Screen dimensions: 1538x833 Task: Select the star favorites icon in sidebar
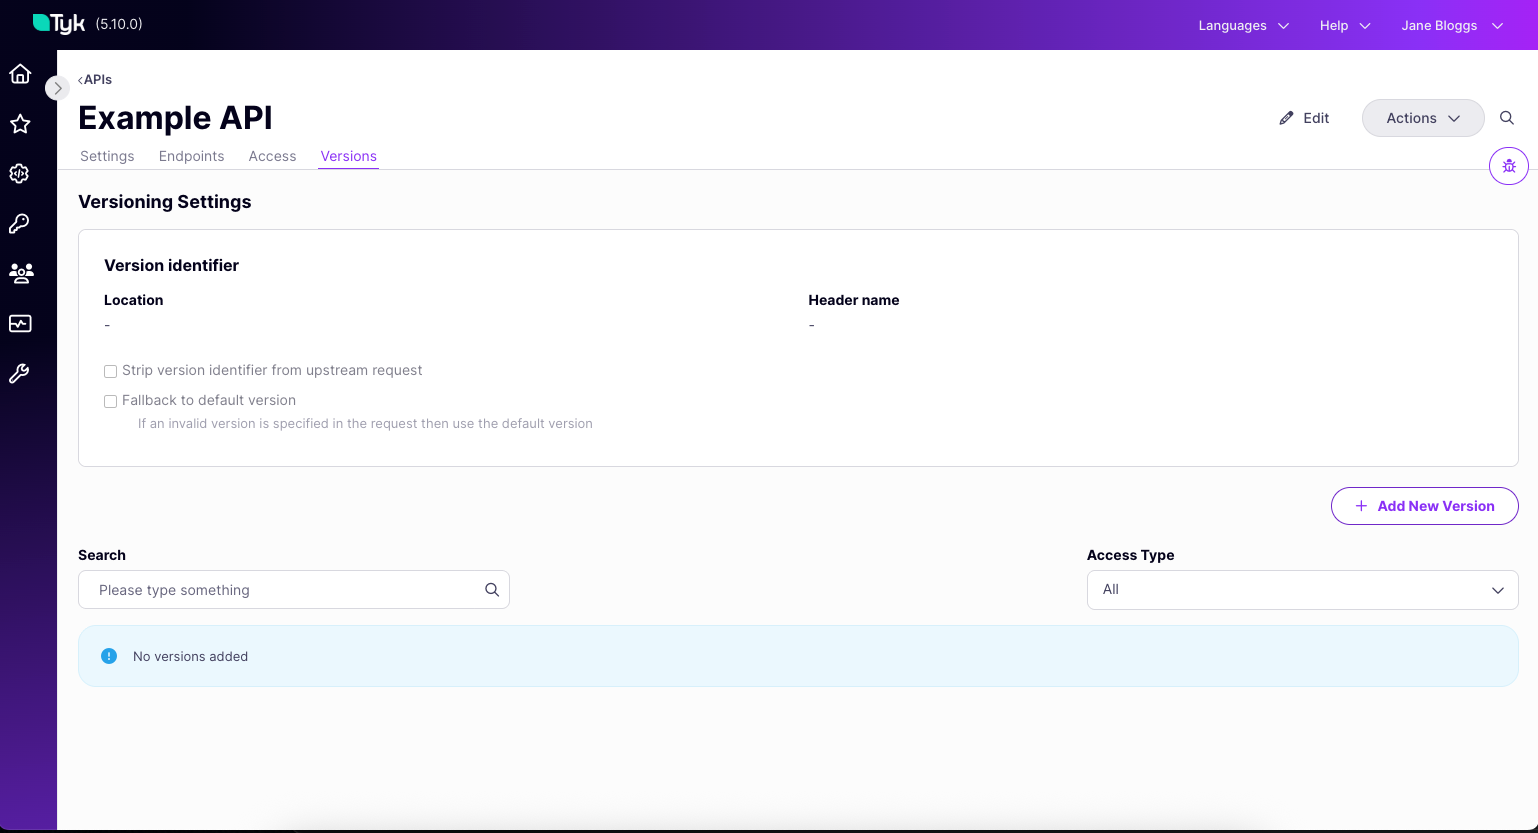click(20, 123)
